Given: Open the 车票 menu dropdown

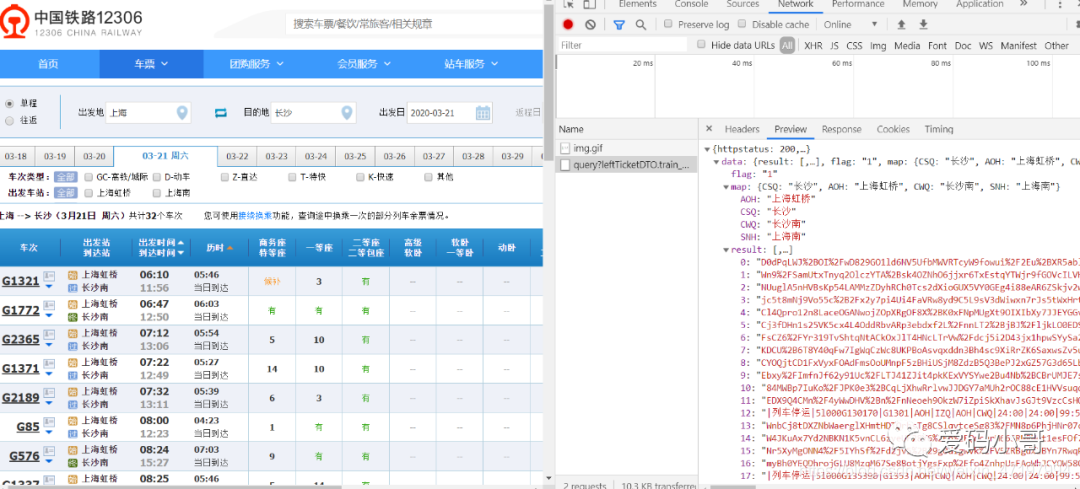Looking at the screenshot, I should pyautogui.click(x=152, y=64).
